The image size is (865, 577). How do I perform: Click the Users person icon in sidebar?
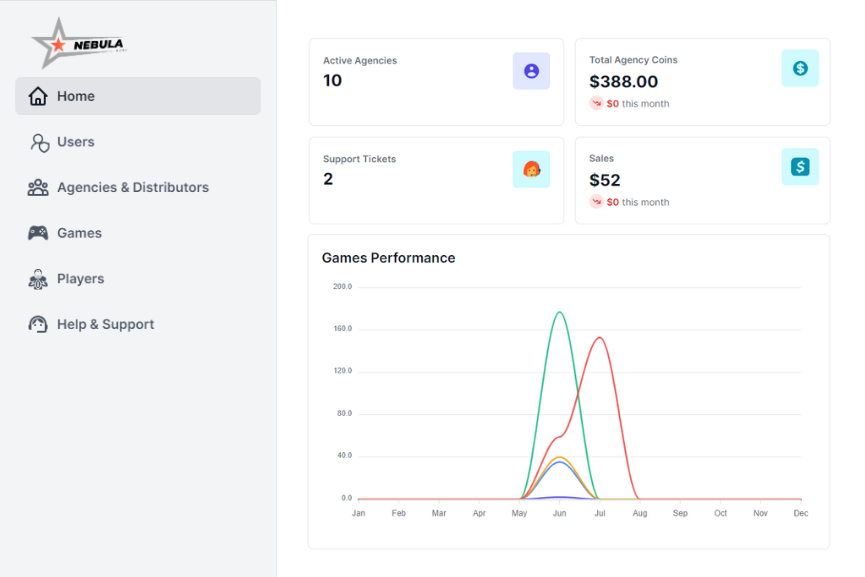pyautogui.click(x=39, y=142)
